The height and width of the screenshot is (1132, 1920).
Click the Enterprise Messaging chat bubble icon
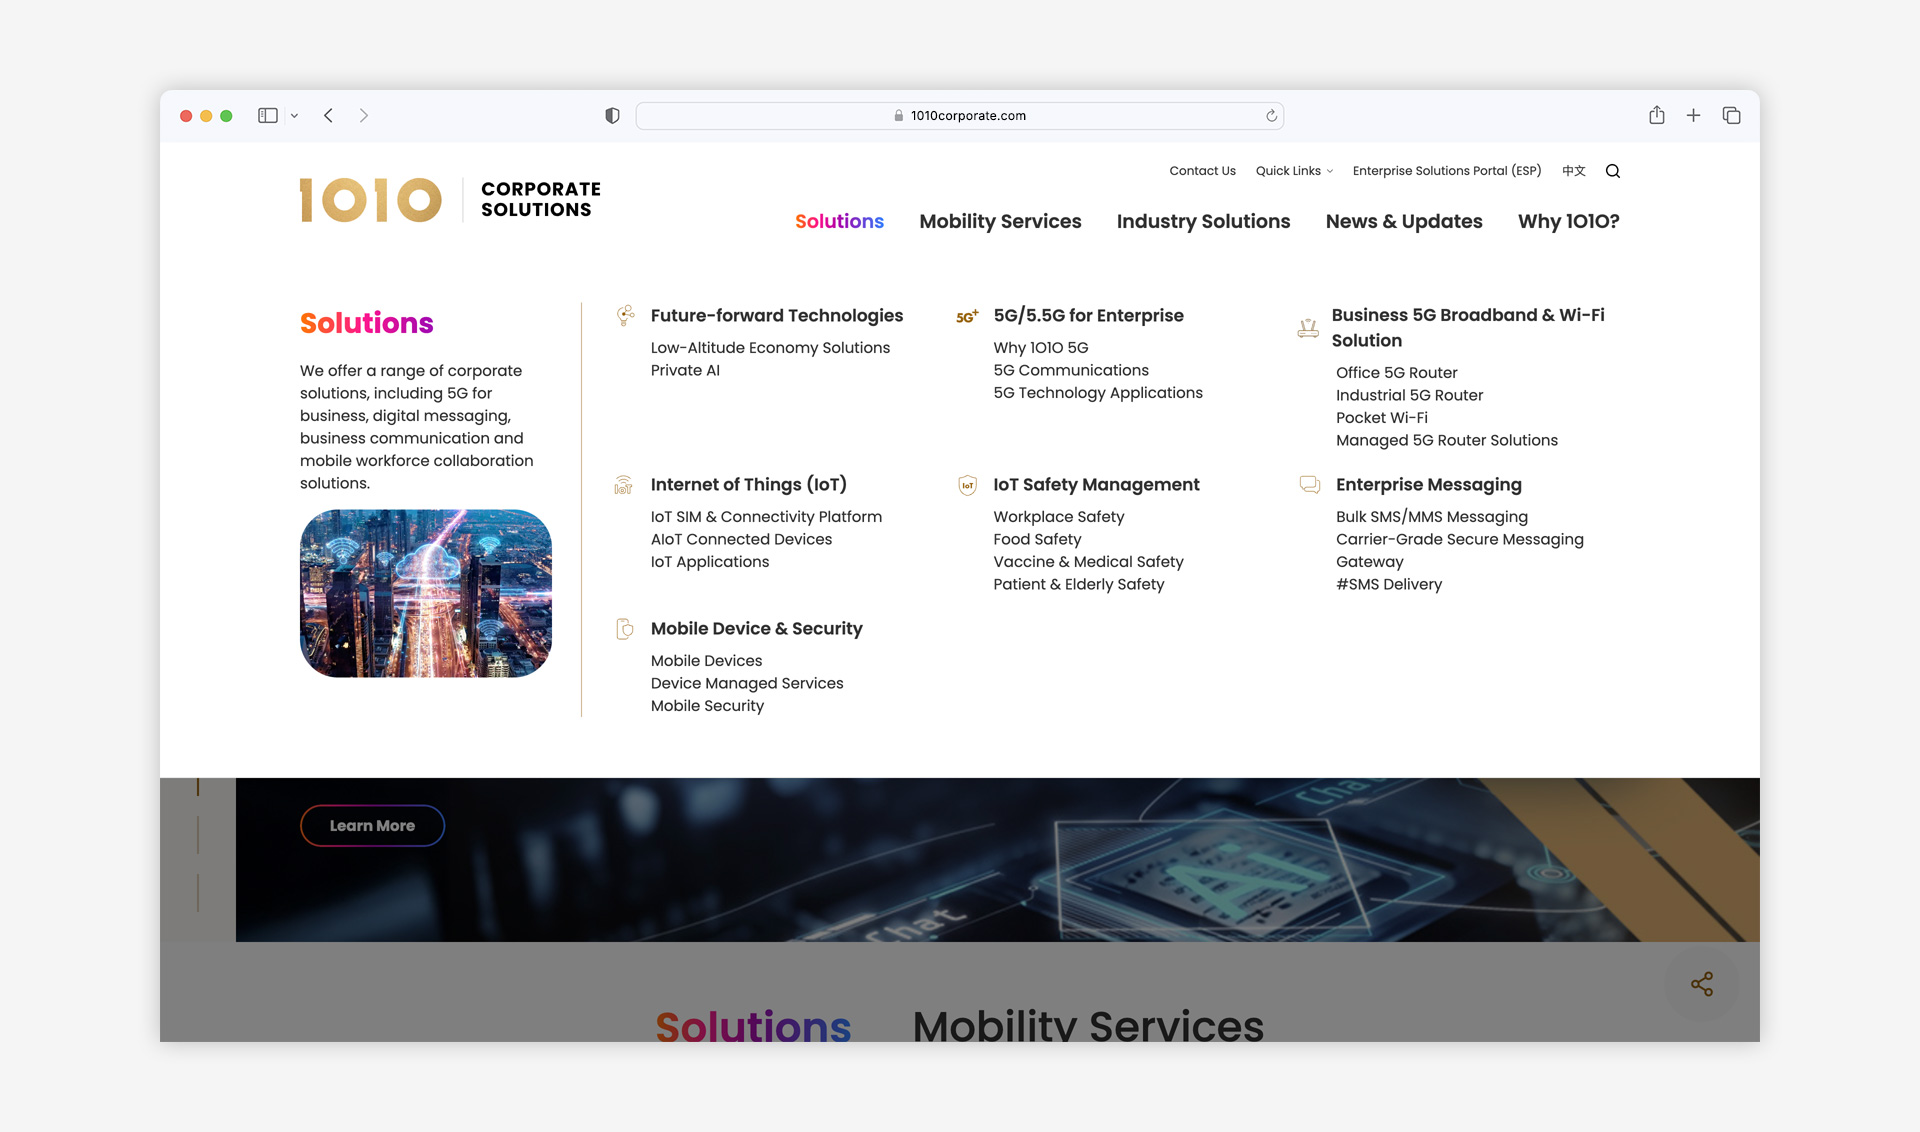(x=1309, y=485)
